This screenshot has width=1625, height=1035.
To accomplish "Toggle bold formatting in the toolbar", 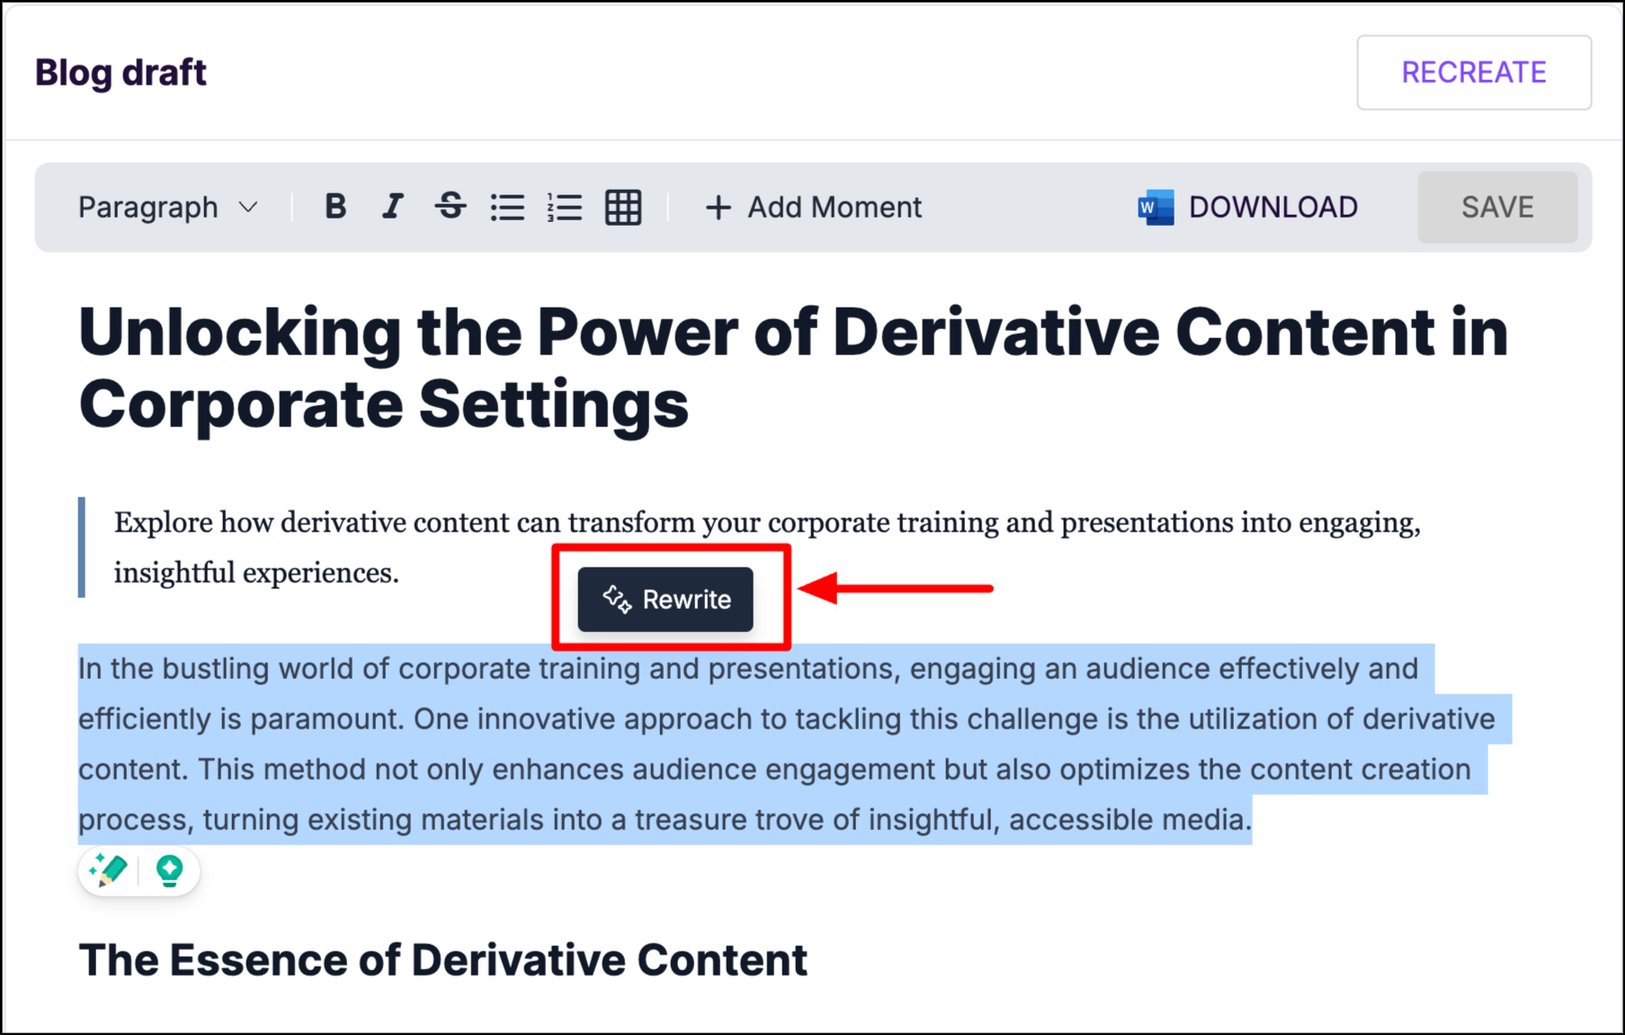I will click(336, 207).
